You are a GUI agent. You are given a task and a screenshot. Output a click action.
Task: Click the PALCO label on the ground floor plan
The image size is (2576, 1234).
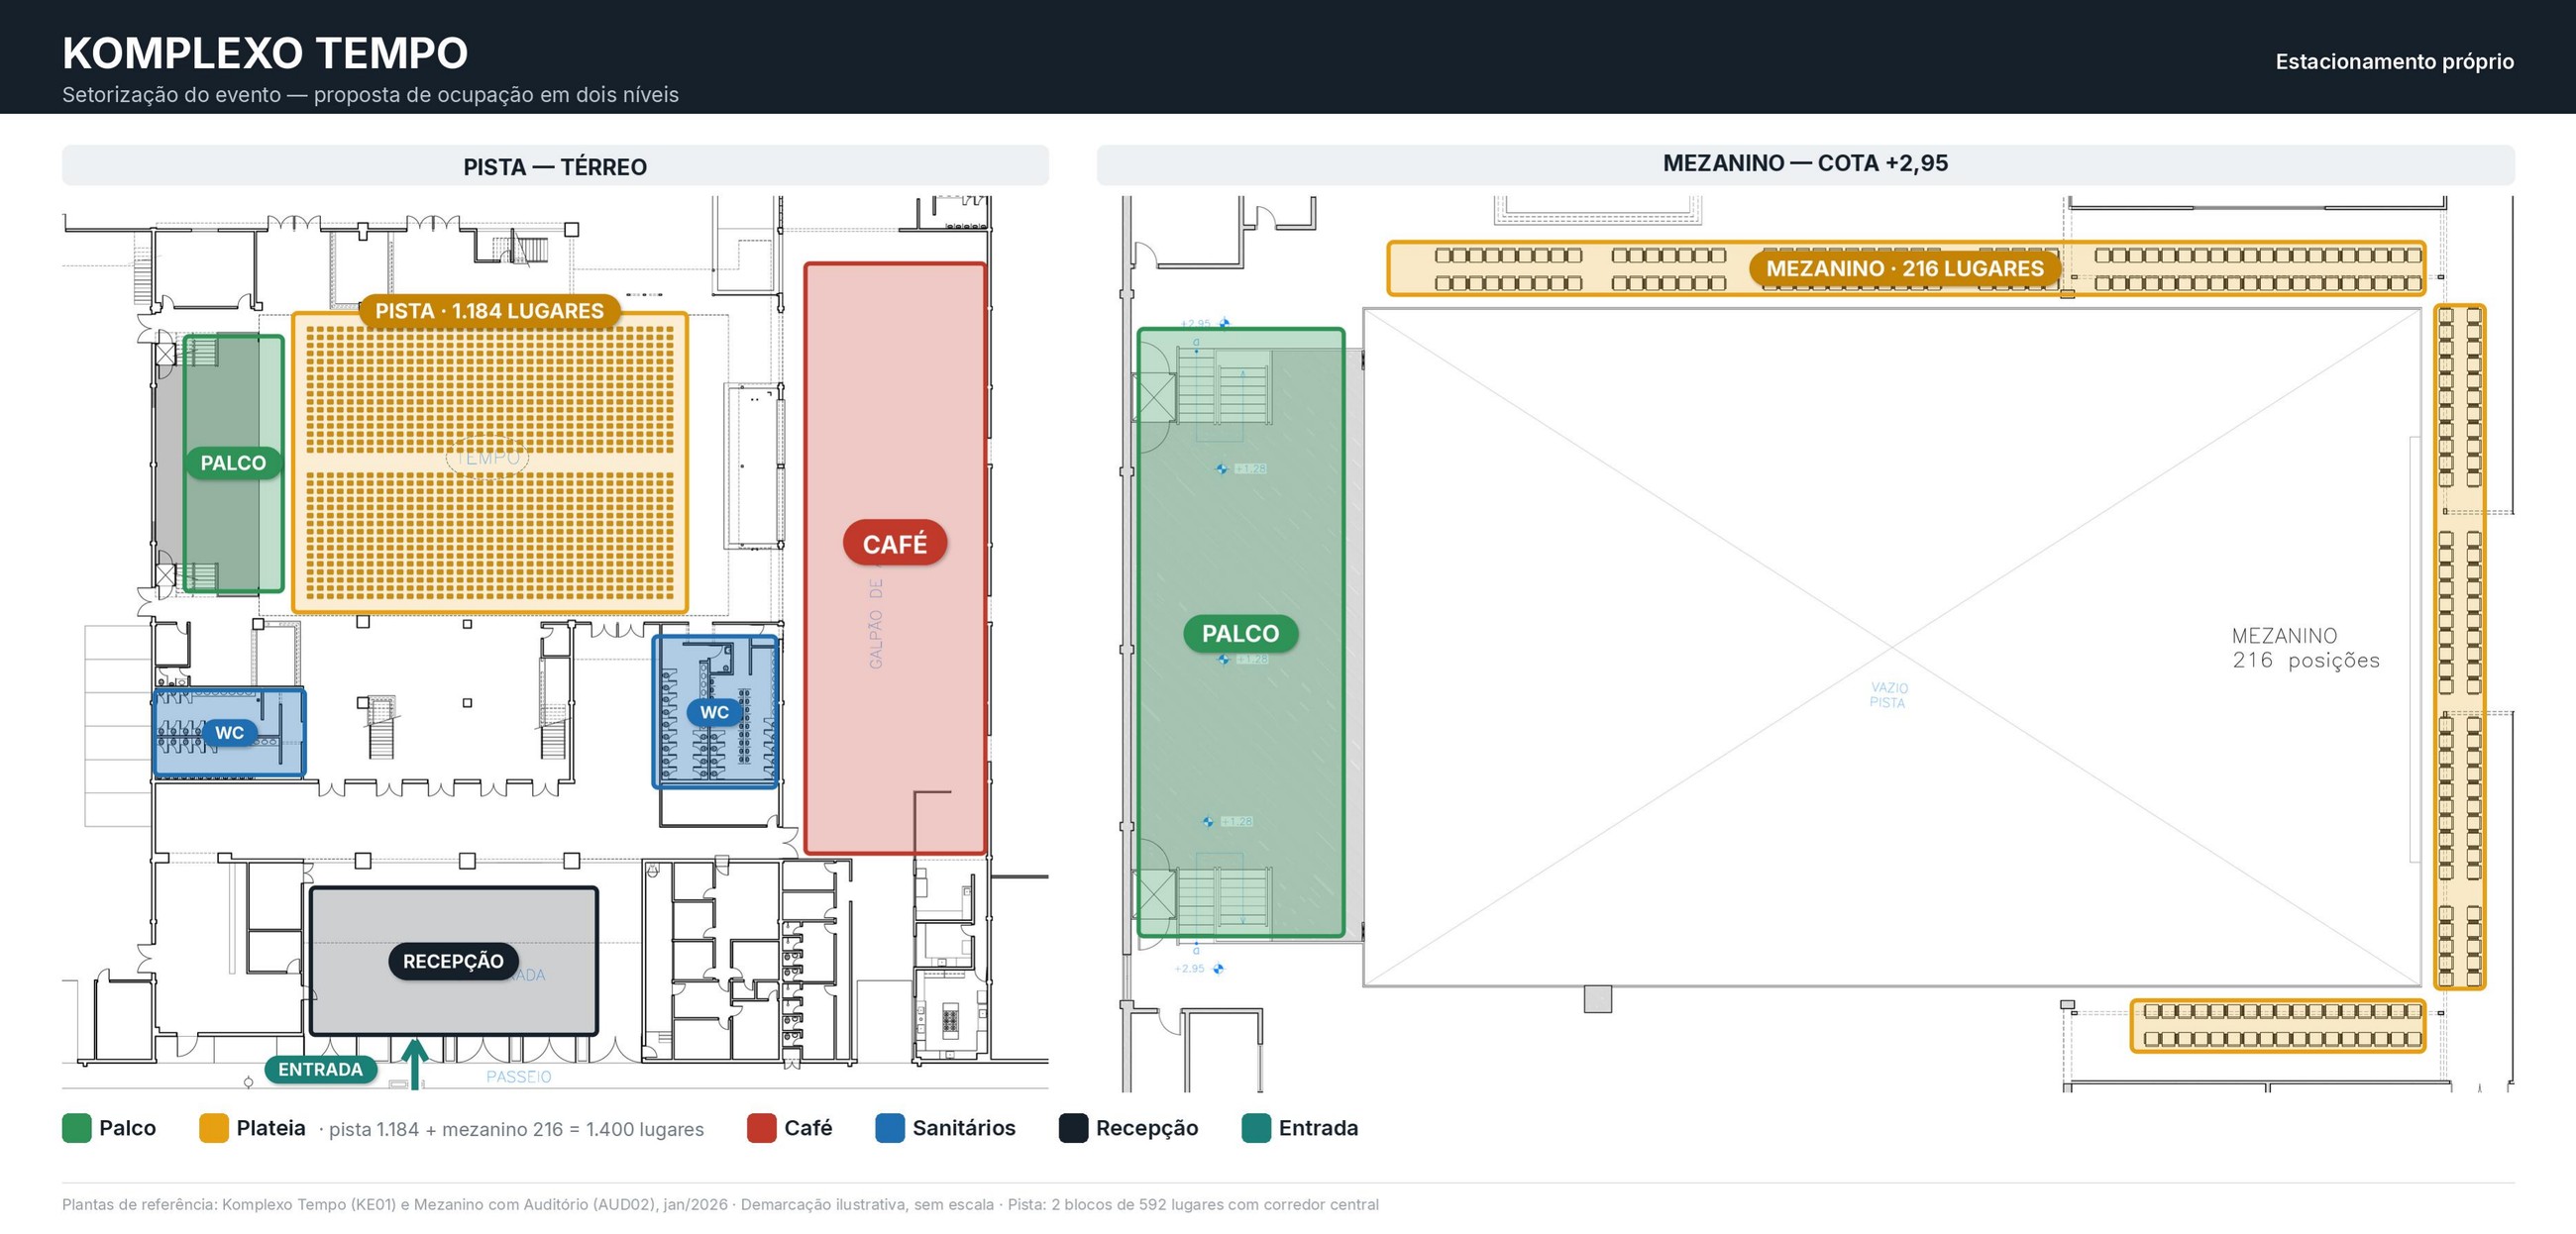(233, 463)
